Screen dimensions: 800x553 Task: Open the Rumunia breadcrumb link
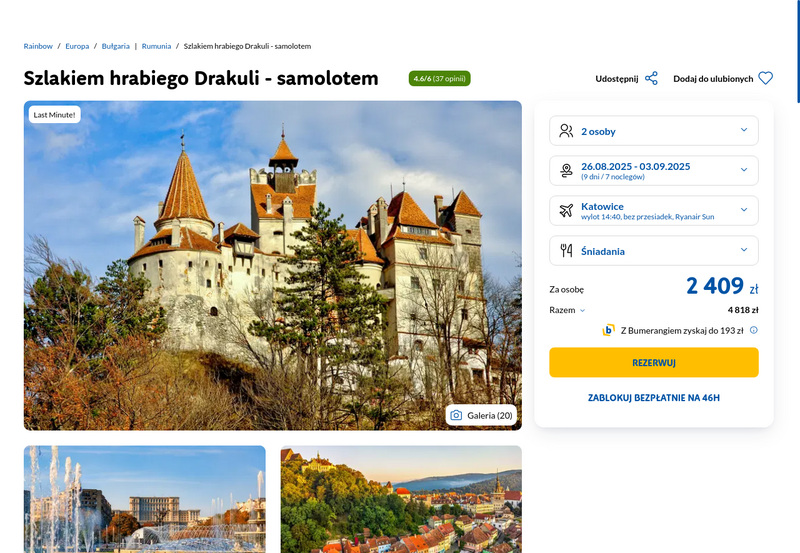coord(156,46)
